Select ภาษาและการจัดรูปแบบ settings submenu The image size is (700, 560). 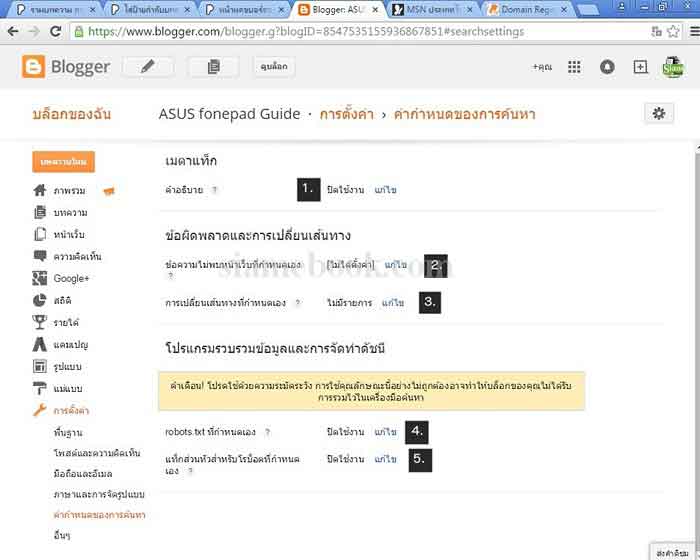tap(99, 494)
